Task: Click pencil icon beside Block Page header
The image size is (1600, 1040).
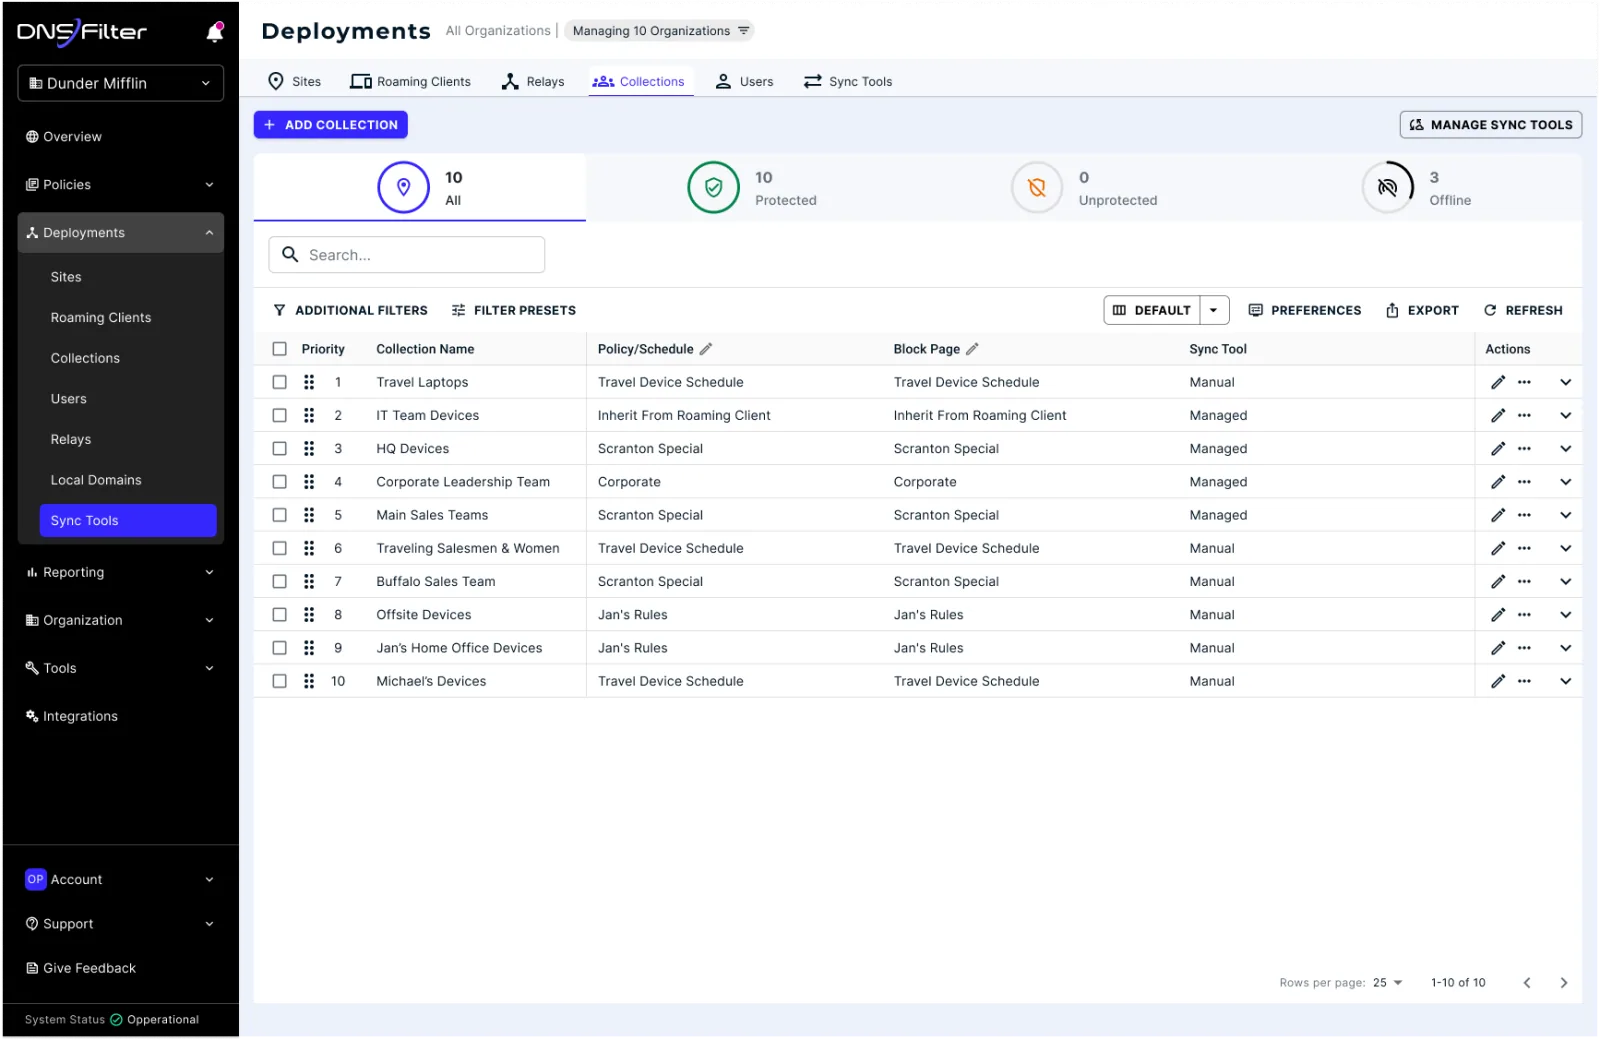Action: point(972,349)
